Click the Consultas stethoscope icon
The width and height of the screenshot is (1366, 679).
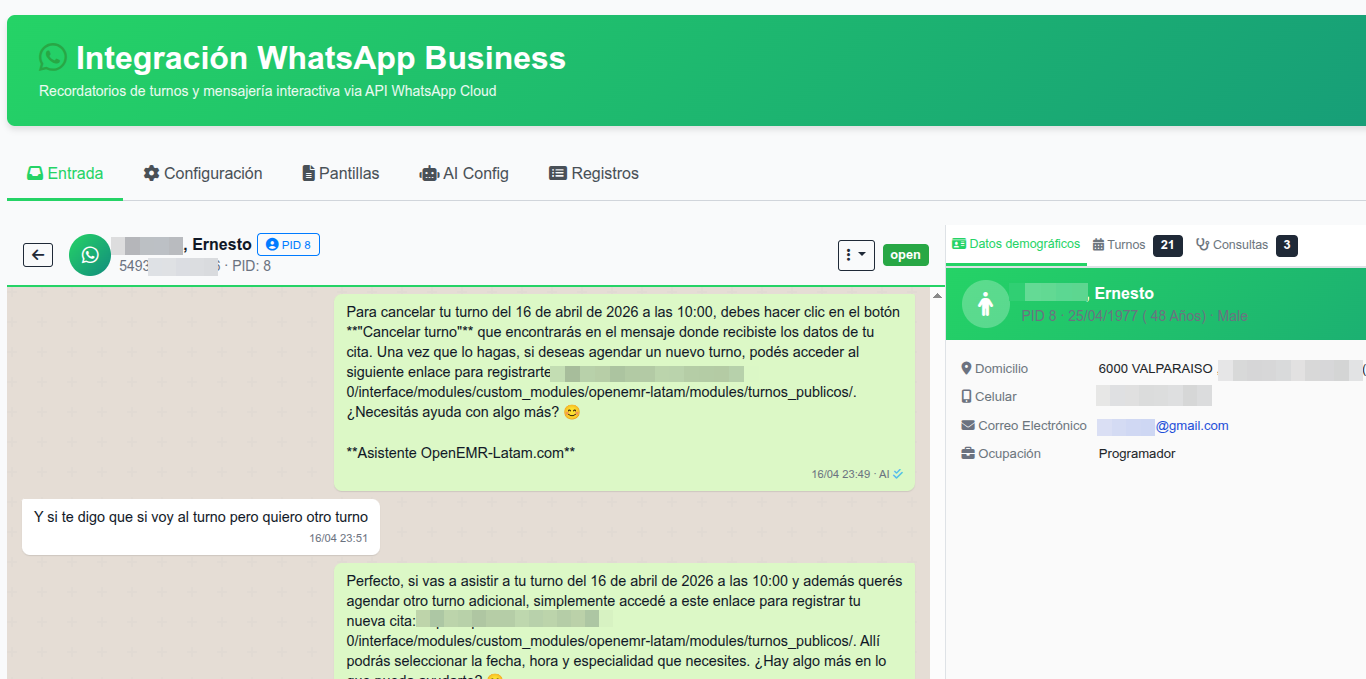coord(1203,245)
